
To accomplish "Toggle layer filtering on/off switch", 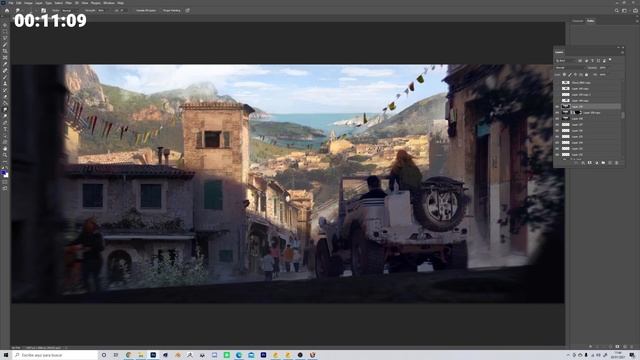I will pos(610,60).
